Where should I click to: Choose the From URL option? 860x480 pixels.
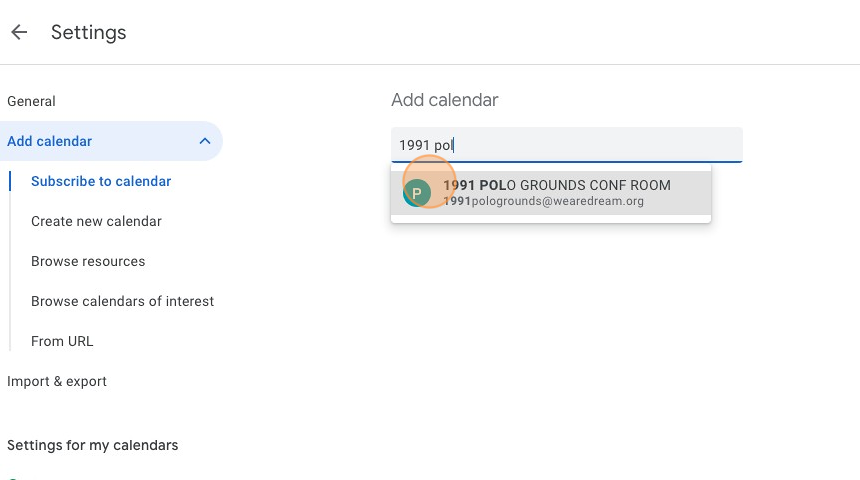coord(62,341)
